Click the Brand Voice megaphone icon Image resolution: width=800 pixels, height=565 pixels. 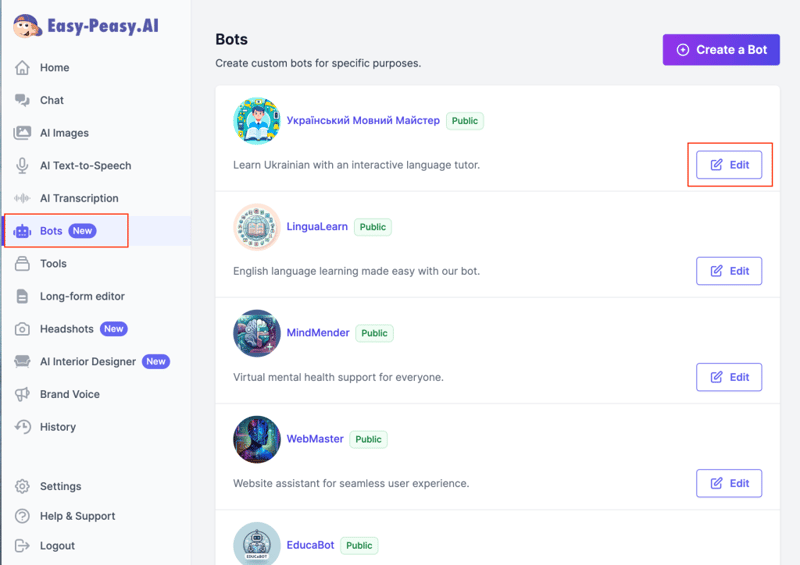pos(22,394)
